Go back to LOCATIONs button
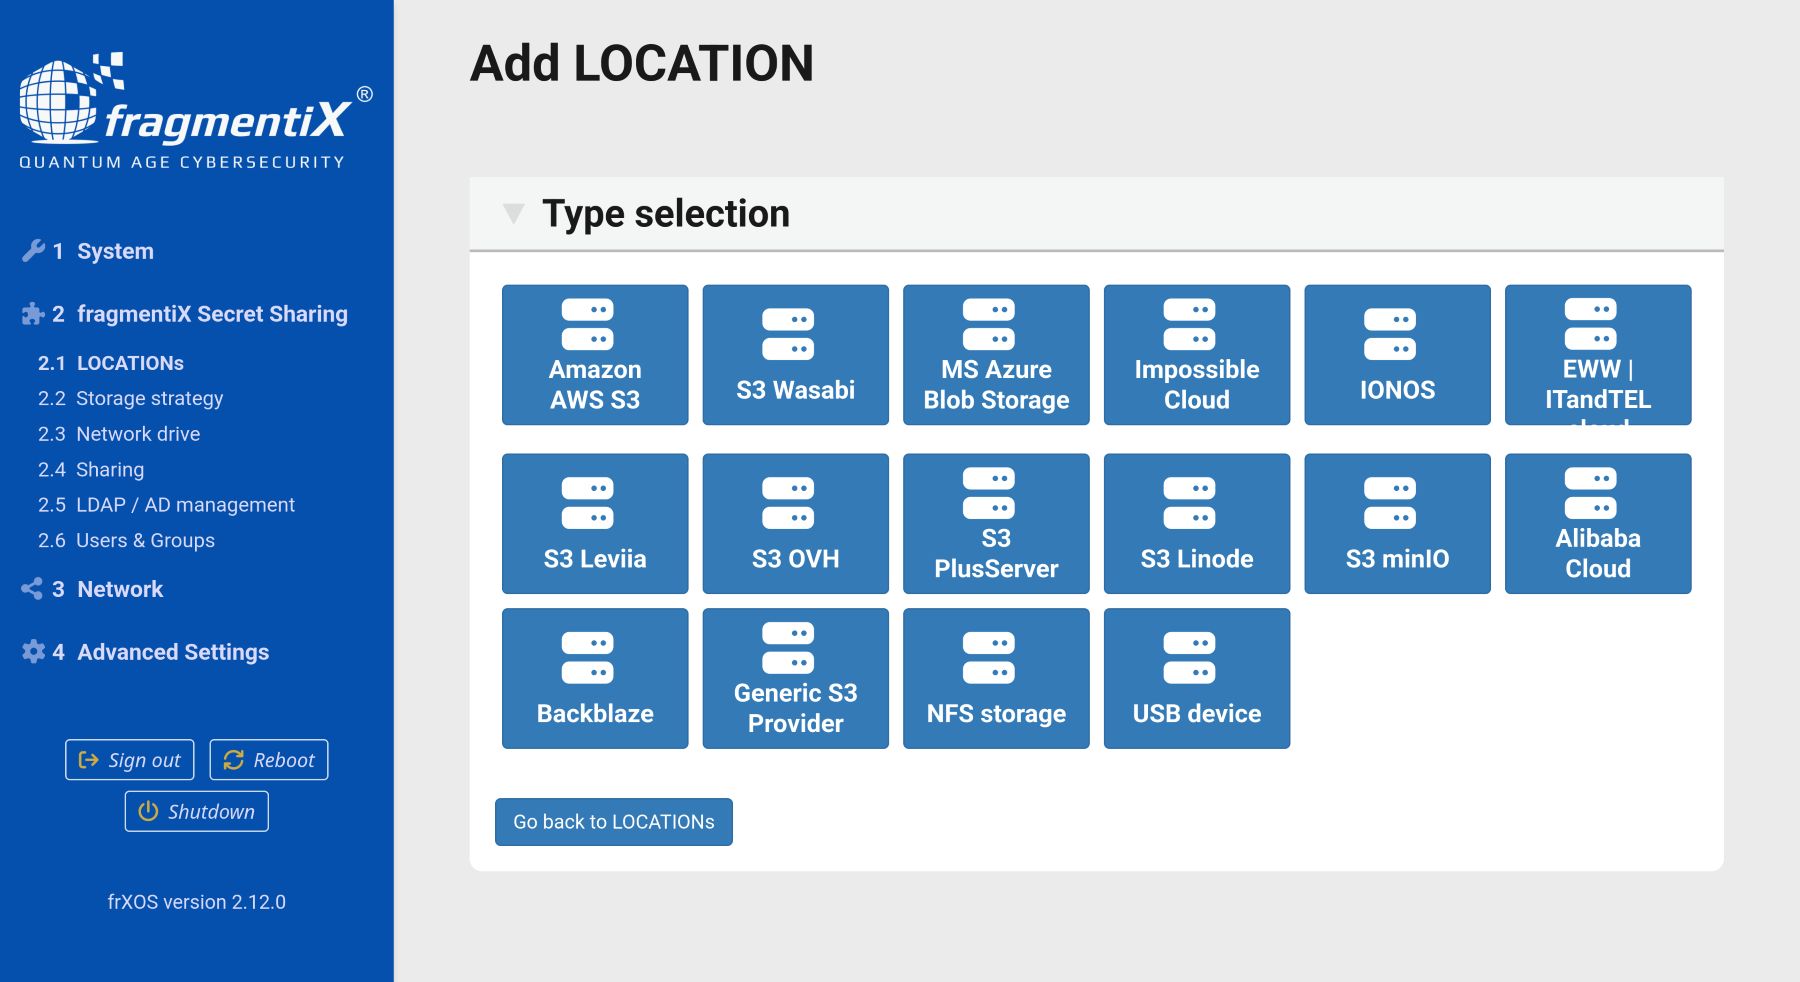1800x982 pixels. pyautogui.click(x=614, y=822)
